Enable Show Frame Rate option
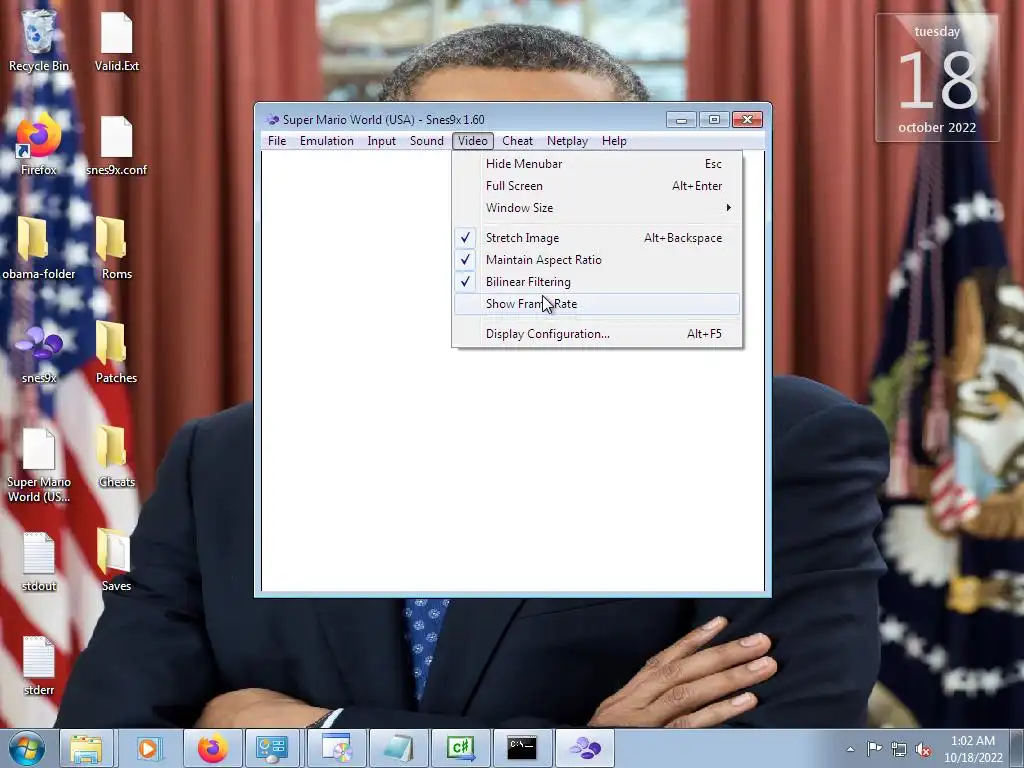This screenshot has height=768, width=1024. coord(597,304)
